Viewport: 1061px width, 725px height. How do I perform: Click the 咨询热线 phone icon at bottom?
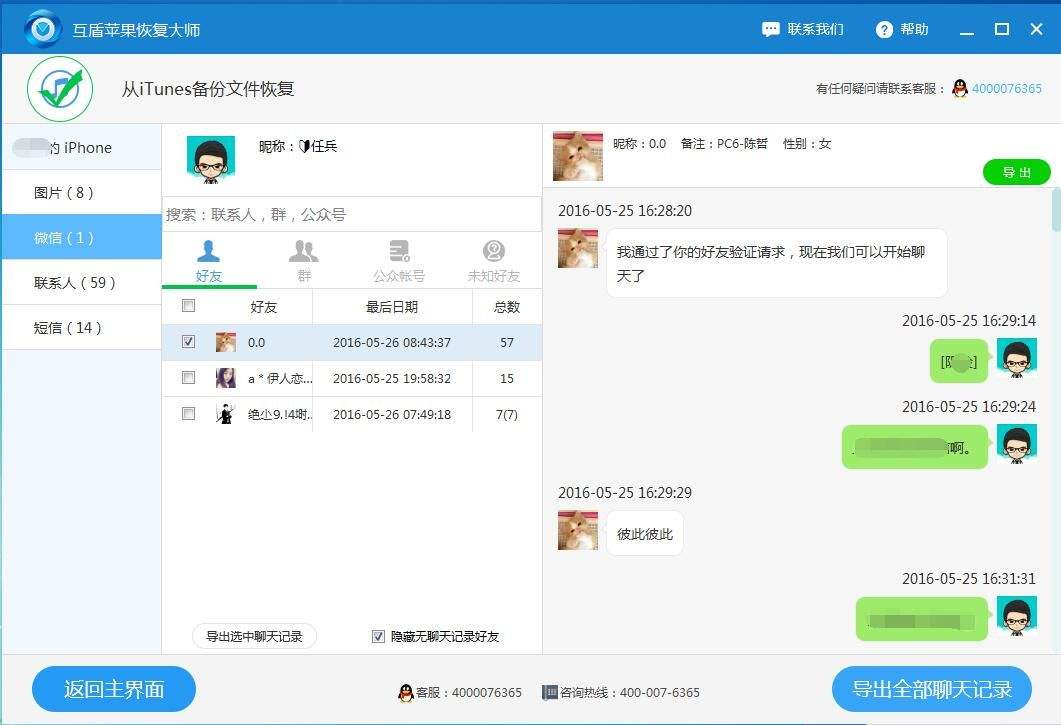(549, 693)
